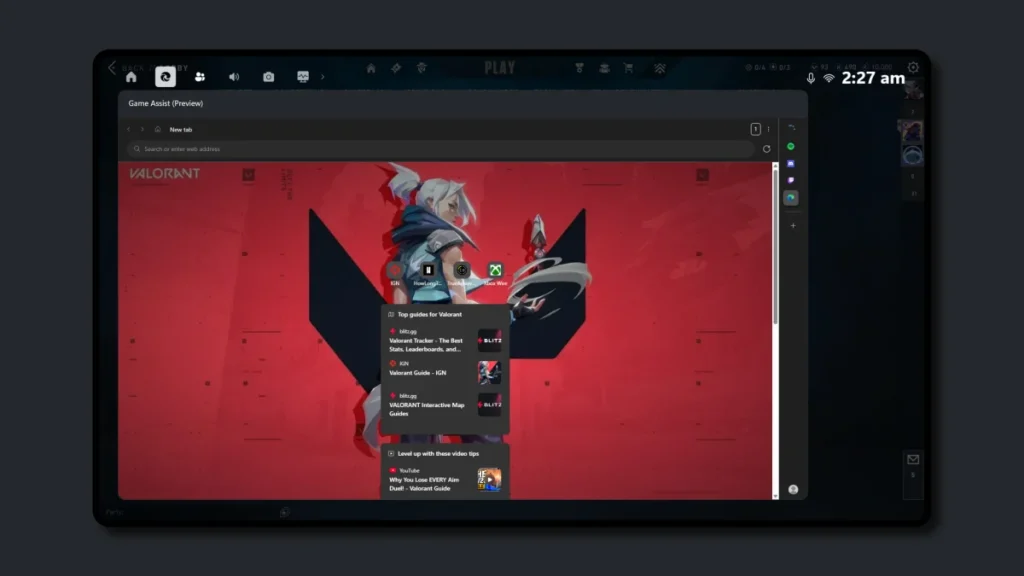The height and width of the screenshot is (576, 1024).
Task: Collapse the Top guides for Valorant section
Action: (391, 314)
